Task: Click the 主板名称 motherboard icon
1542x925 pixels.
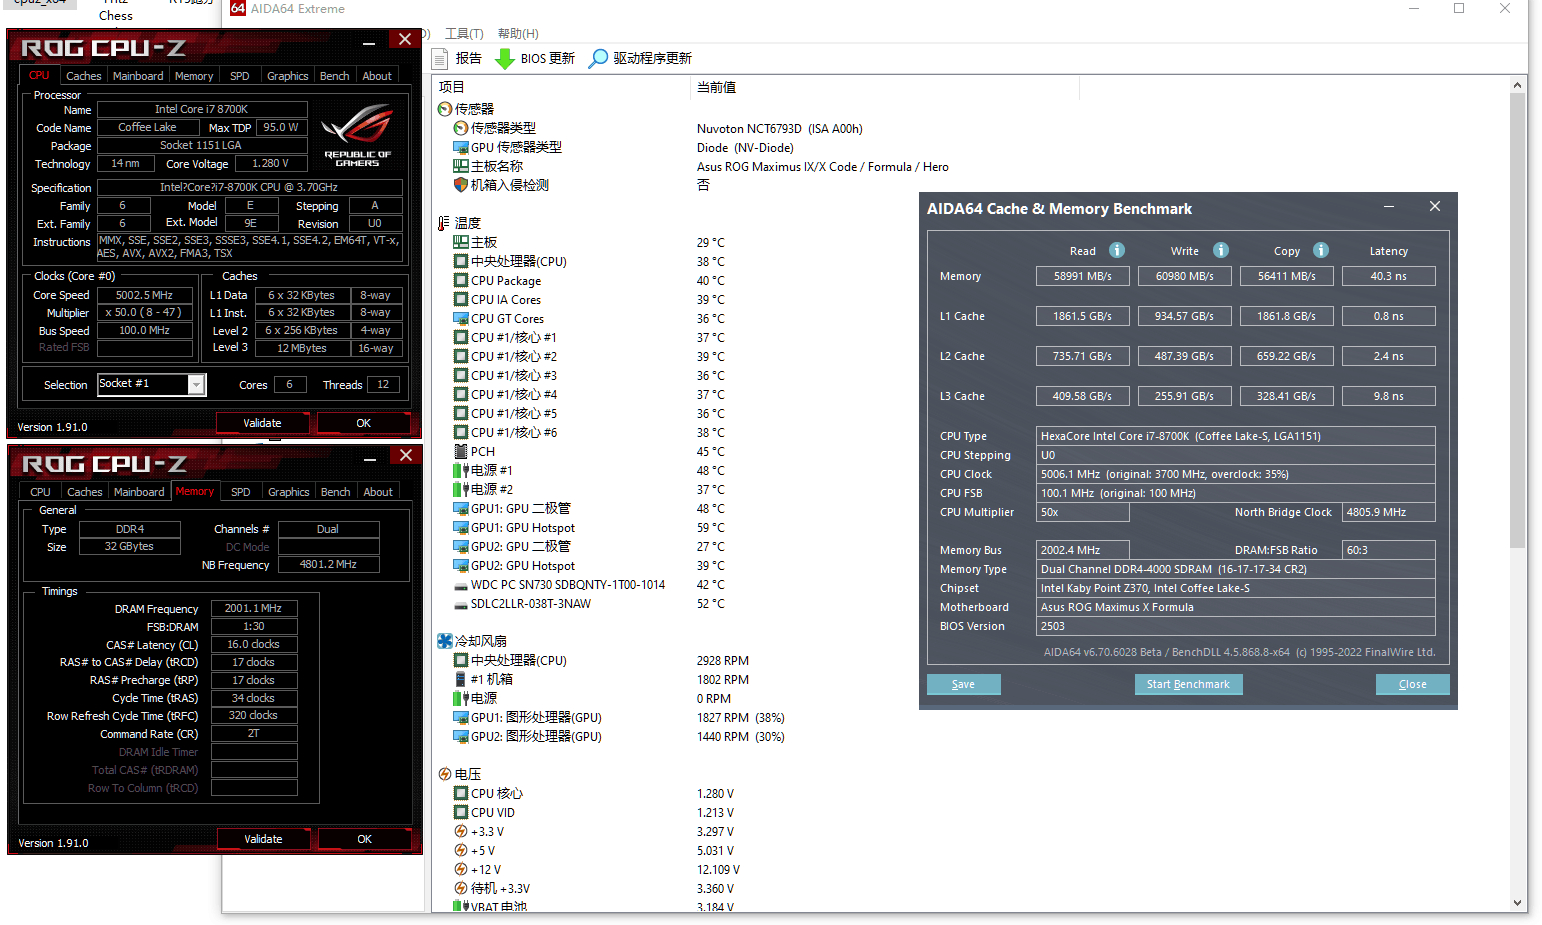Action: [x=461, y=166]
